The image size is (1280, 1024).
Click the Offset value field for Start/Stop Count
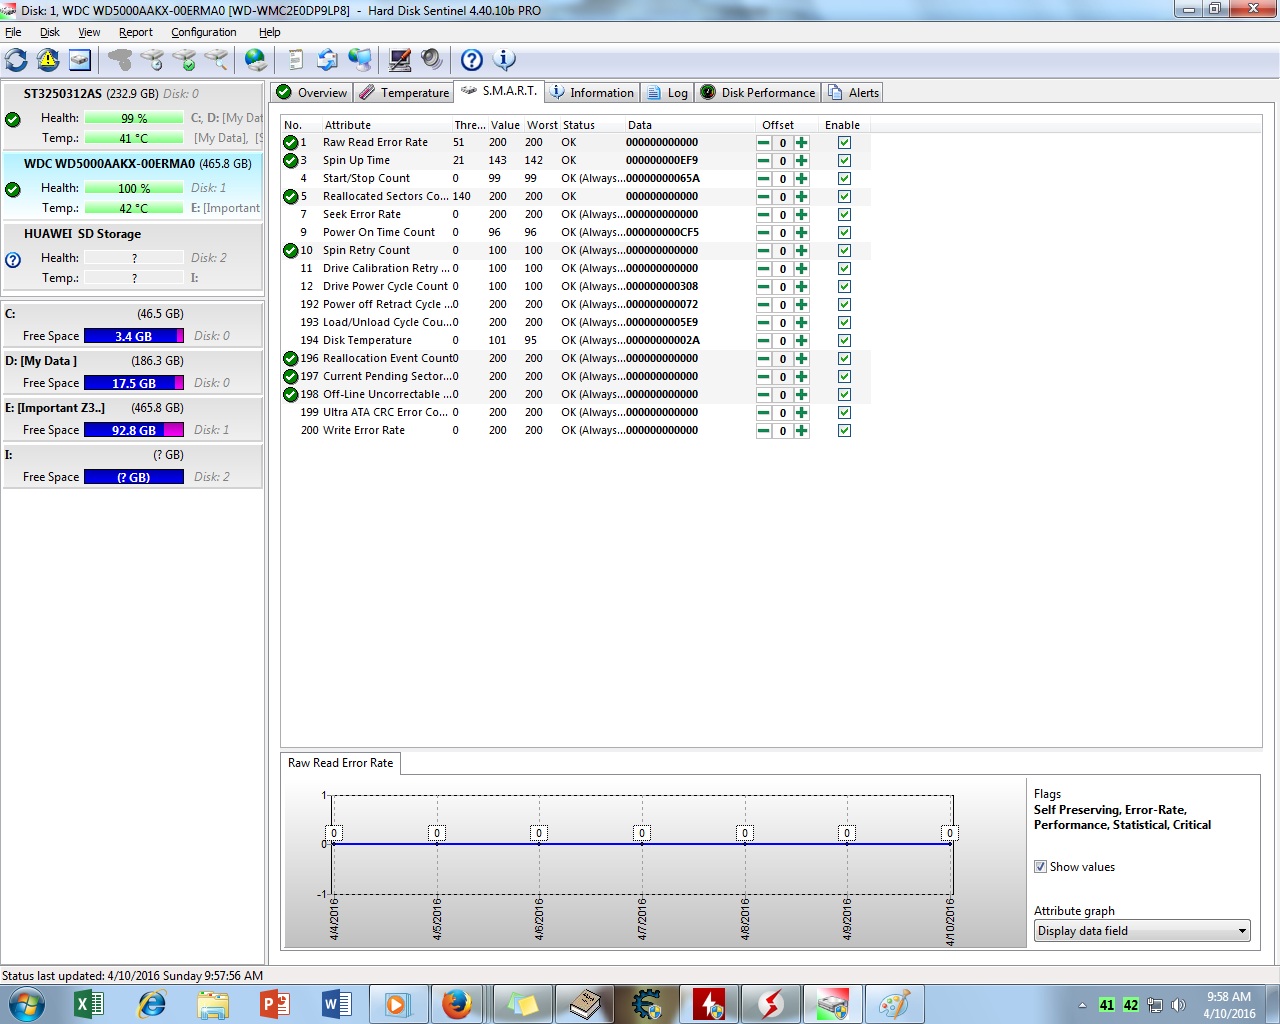[783, 179]
